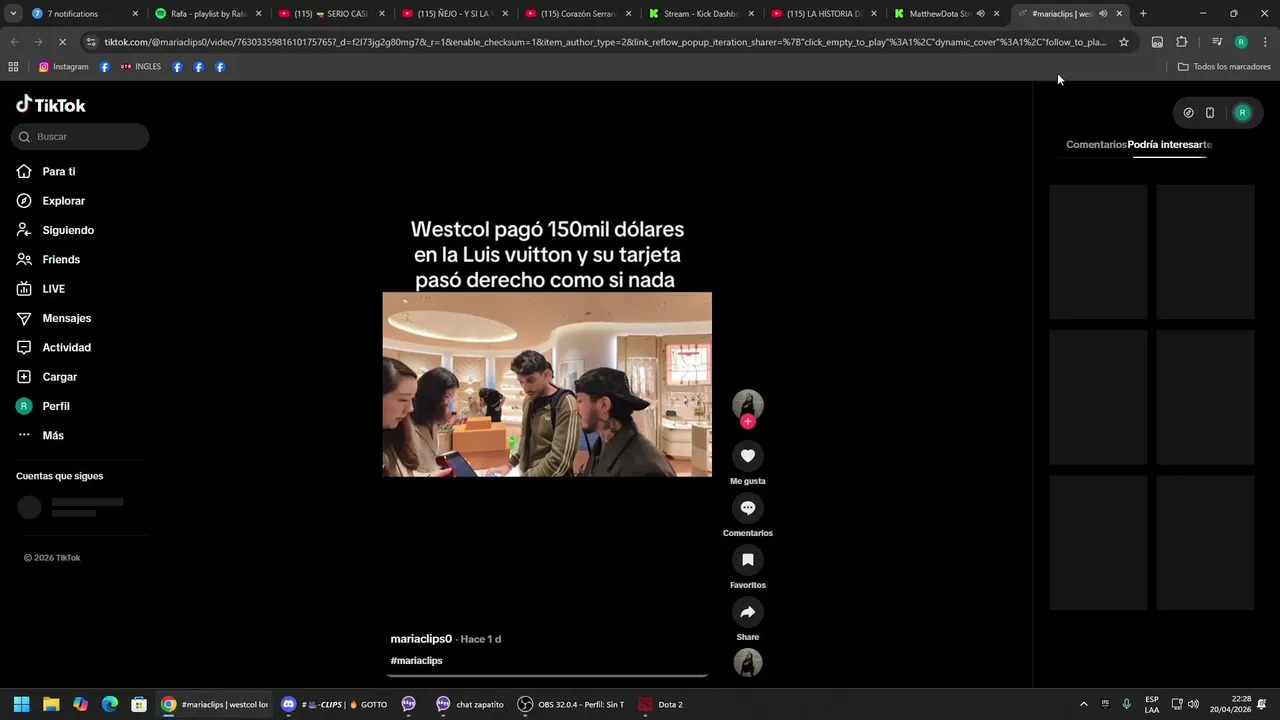Bookmark this page with the star icon
This screenshot has width=1280, height=720.
point(1123,42)
